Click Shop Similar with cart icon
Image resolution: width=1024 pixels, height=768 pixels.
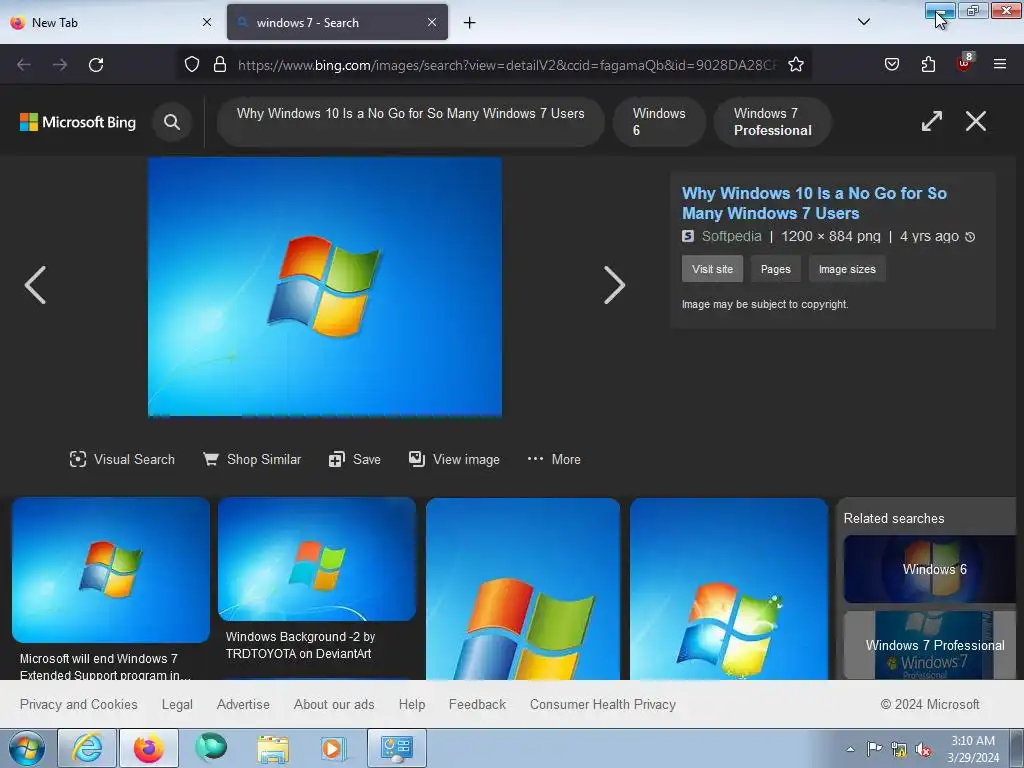[x=252, y=459]
